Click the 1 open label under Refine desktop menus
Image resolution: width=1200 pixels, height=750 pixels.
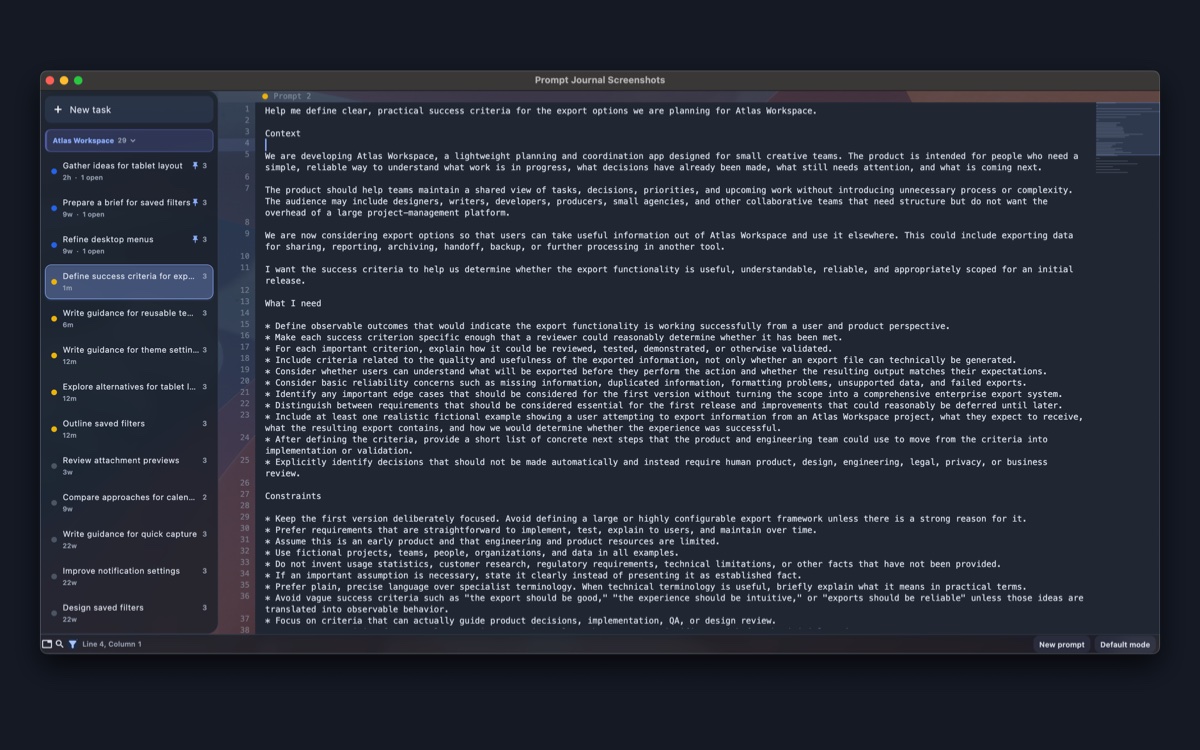(x=94, y=252)
